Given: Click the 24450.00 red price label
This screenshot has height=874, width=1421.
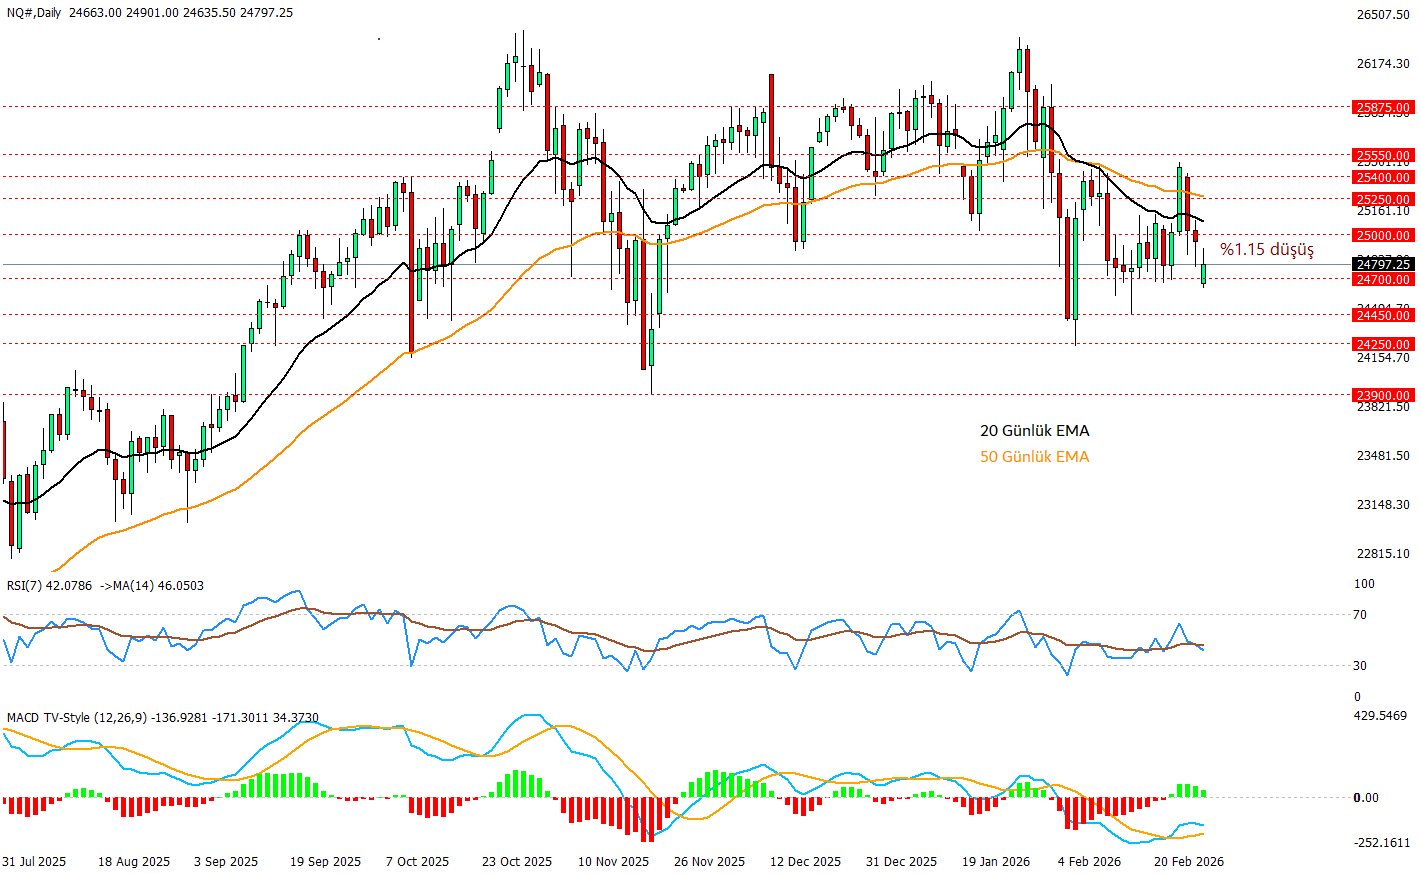Looking at the screenshot, I should pyautogui.click(x=1382, y=315).
